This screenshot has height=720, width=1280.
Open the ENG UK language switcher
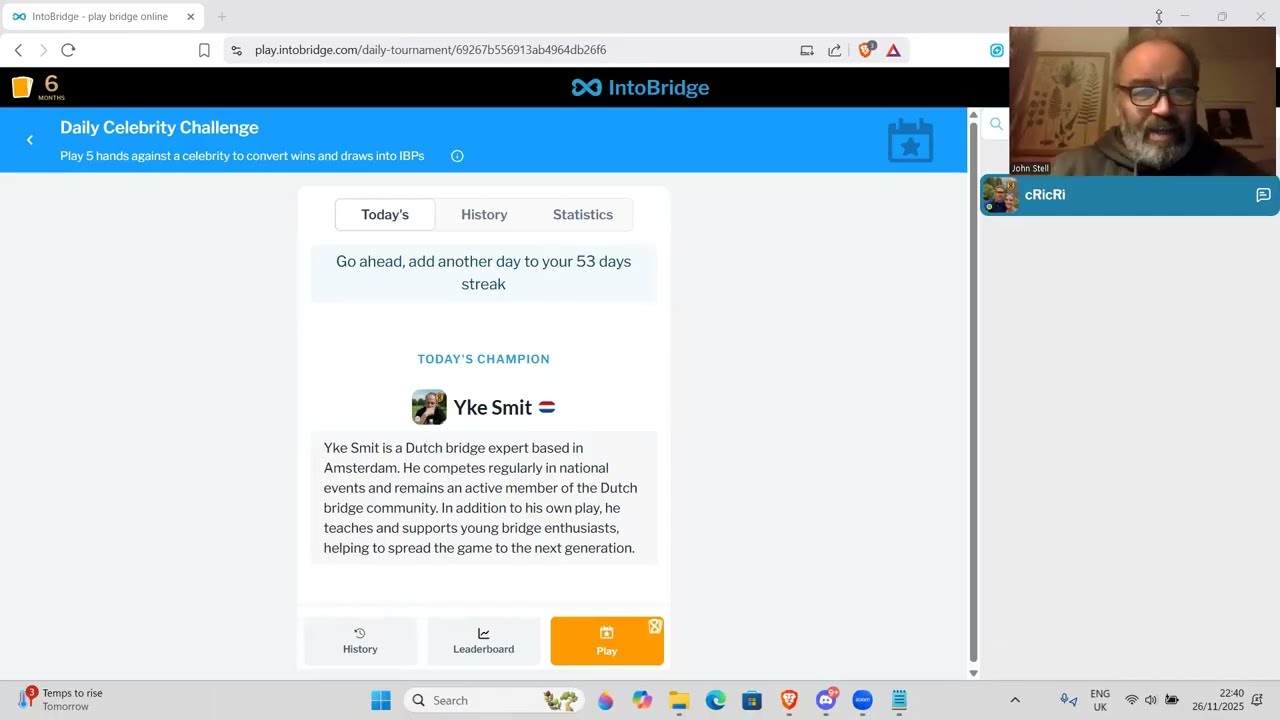1100,700
